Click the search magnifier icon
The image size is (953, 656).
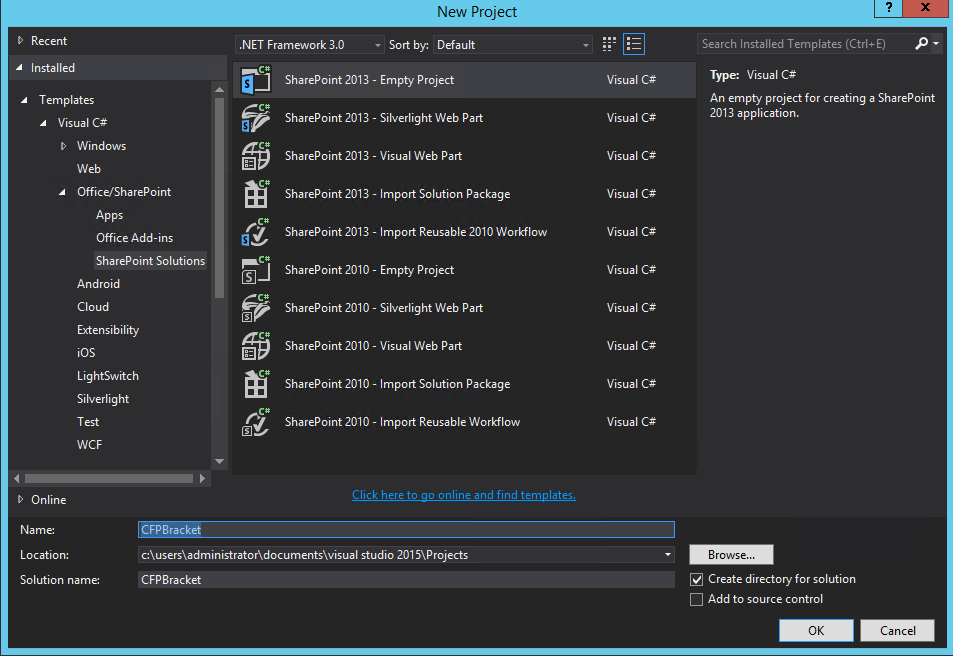click(921, 43)
